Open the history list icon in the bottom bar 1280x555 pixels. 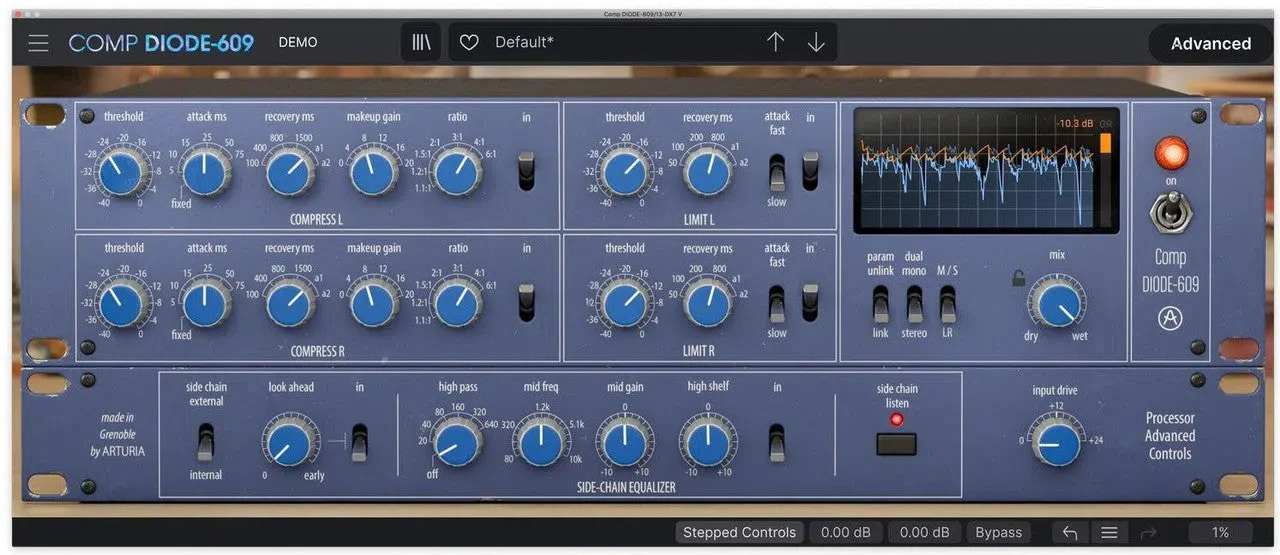point(1108,533)
